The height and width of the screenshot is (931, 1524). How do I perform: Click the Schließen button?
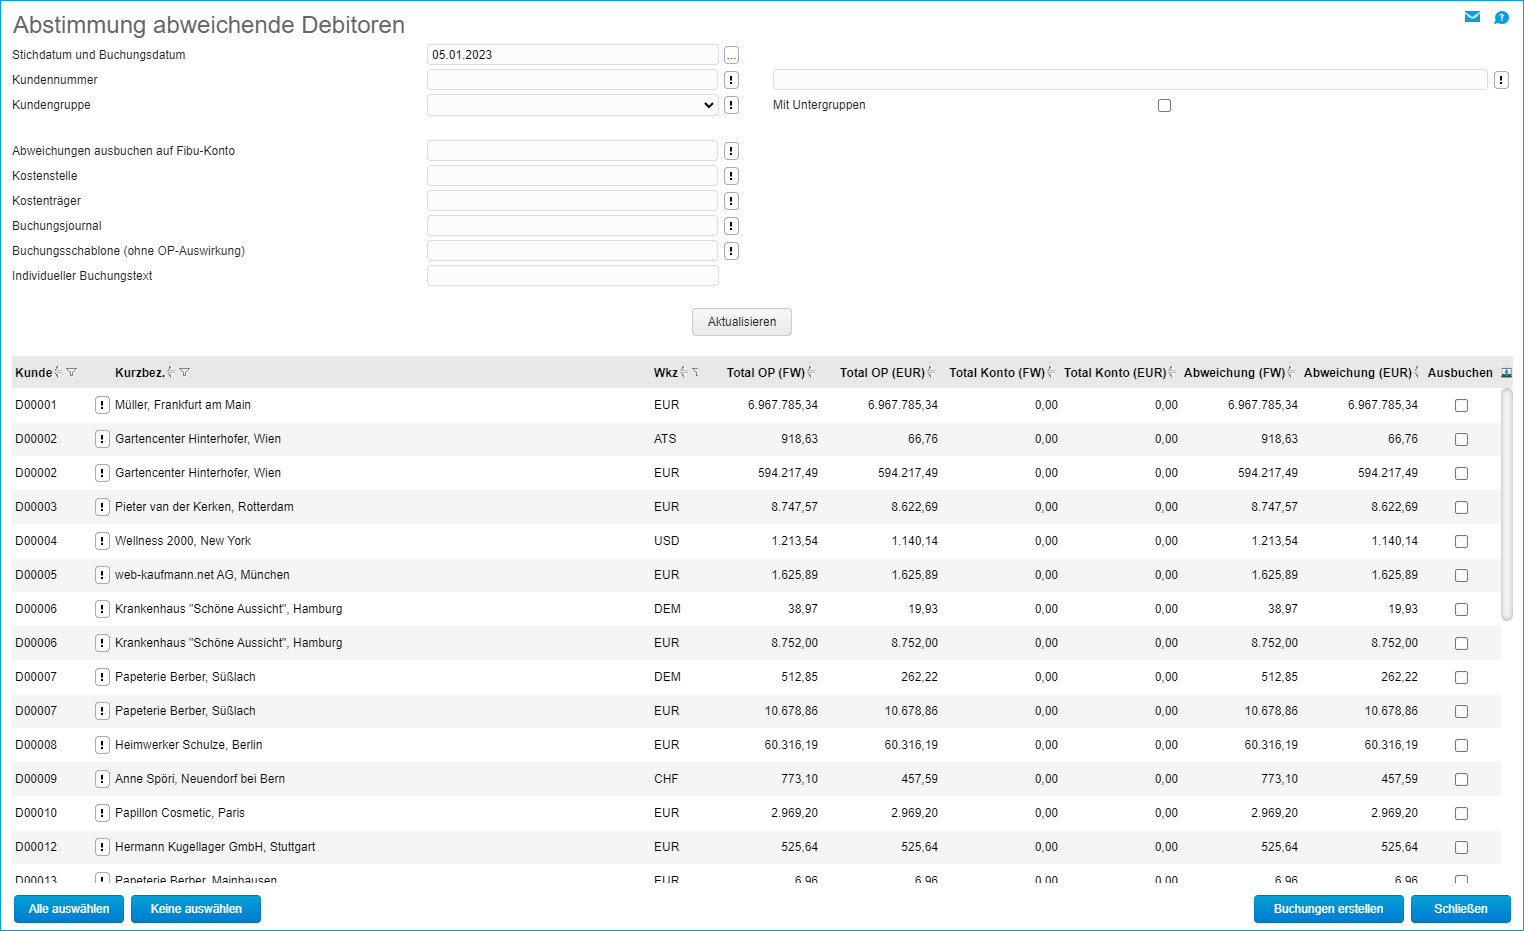coord(1461,909)
